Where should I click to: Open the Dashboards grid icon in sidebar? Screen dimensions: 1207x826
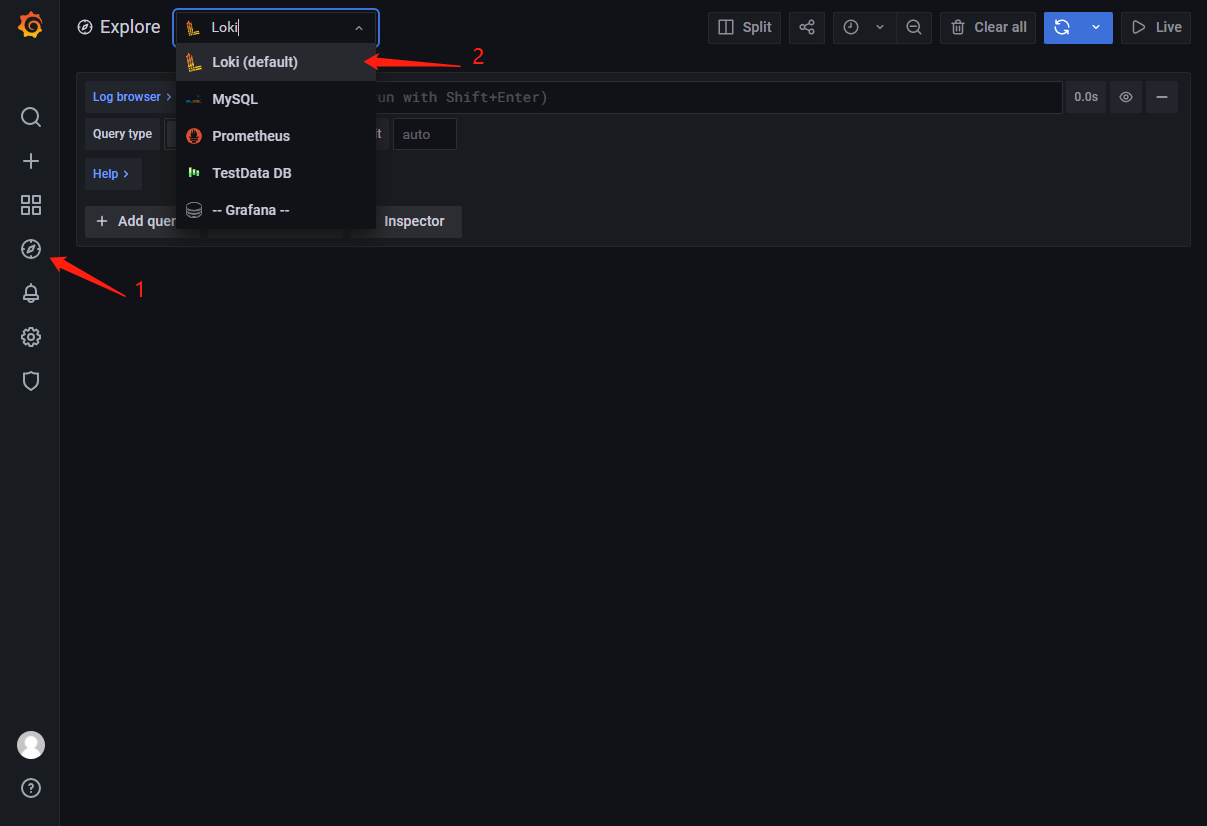coord(31,205)
